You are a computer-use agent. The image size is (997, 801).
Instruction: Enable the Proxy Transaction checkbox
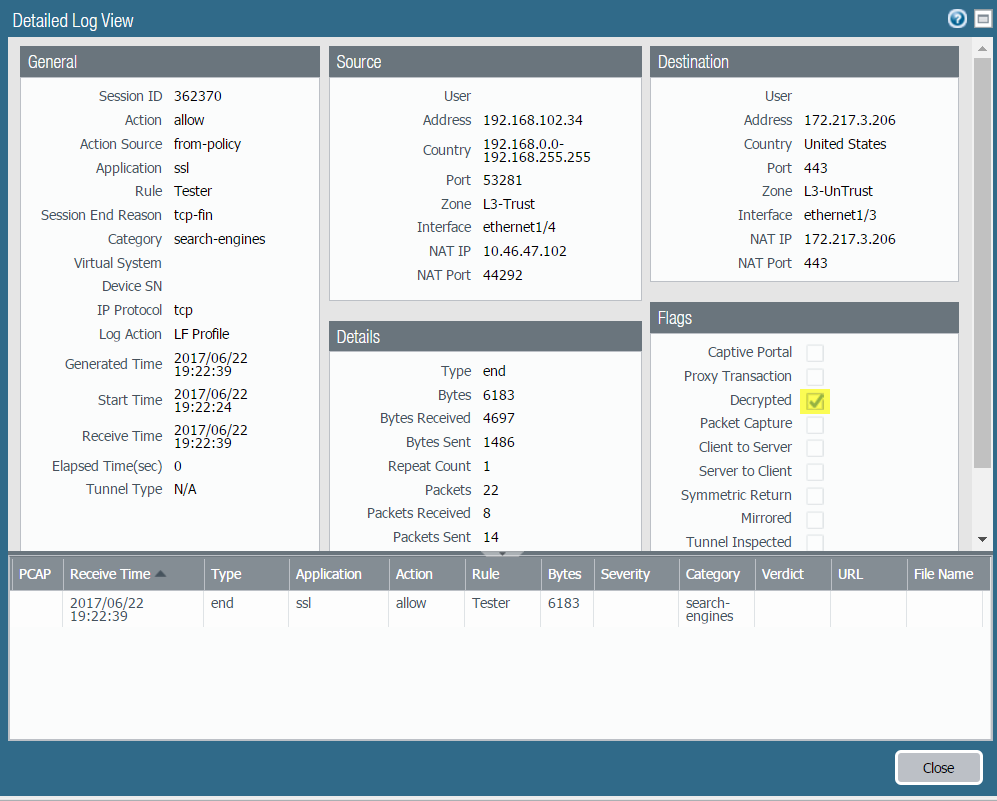coord(815,377)
